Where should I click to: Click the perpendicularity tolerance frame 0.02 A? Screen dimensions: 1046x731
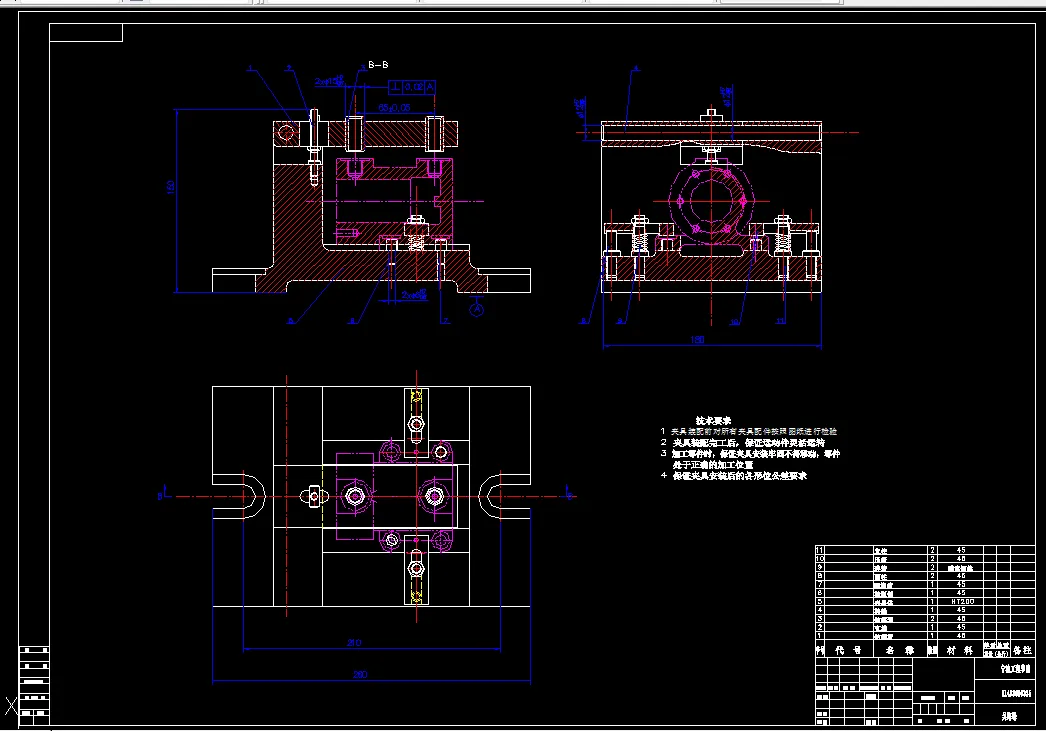coord(412,87)
